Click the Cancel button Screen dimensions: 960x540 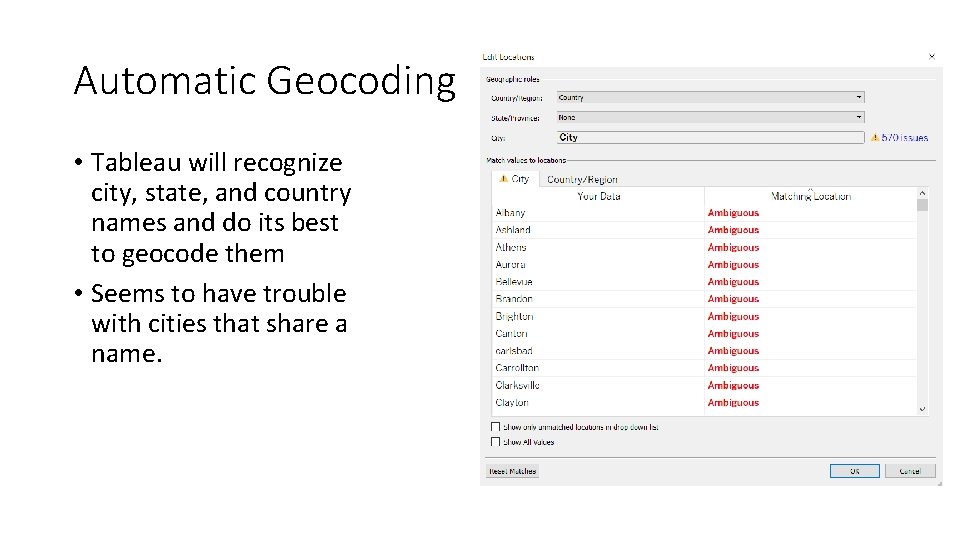click(x=910, y=471)
